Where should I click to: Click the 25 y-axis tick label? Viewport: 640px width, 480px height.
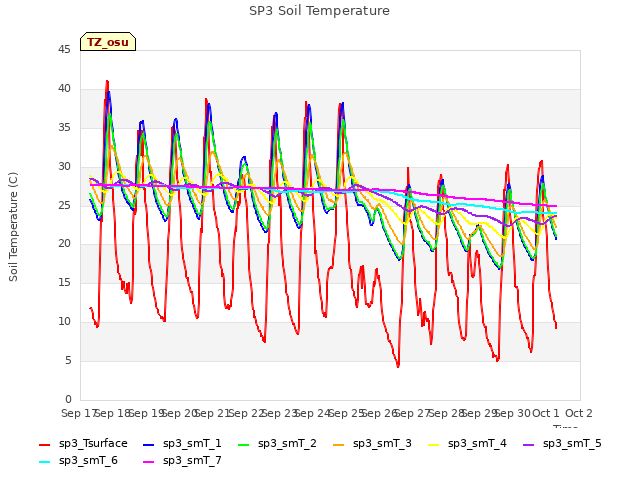point(64,205)
